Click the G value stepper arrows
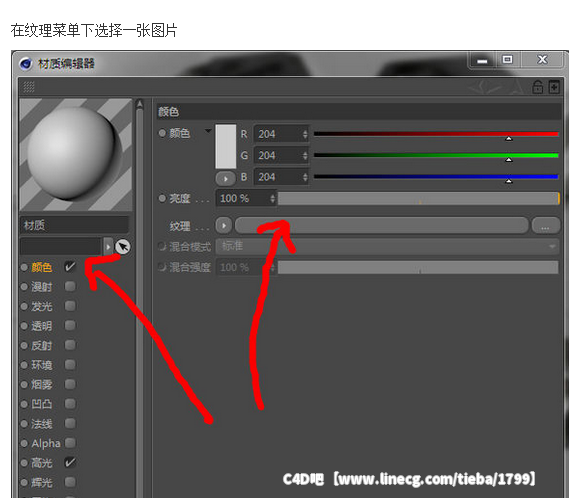The image size is (569, 498). coord(305,156)
